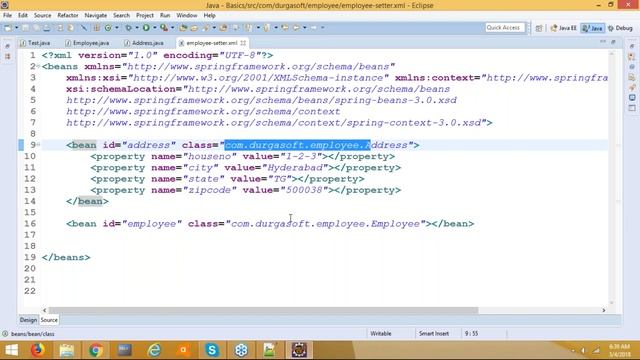Image resolution: width=640 pixels, height=360 pixels.
Task: Open the Navigate menu
Action: (x=96, y=16)
